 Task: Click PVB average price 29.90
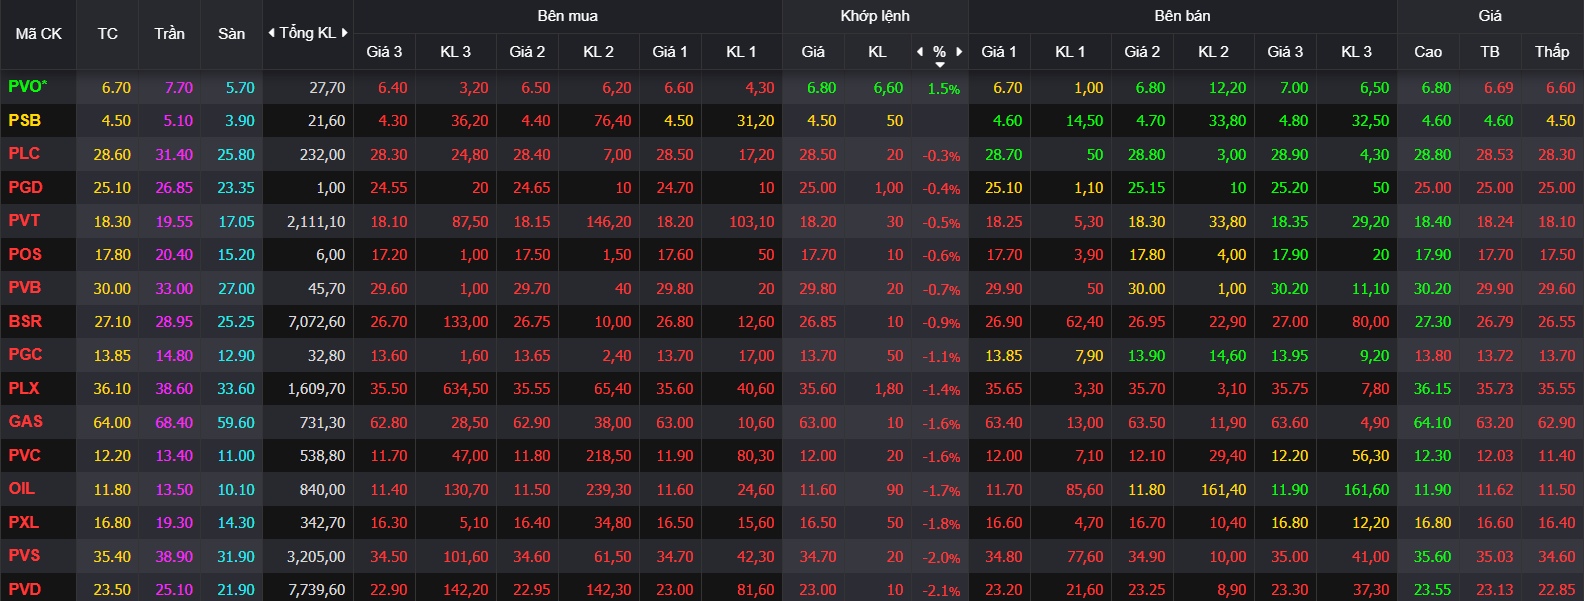pyautogui.click(x=1495, y=289)
